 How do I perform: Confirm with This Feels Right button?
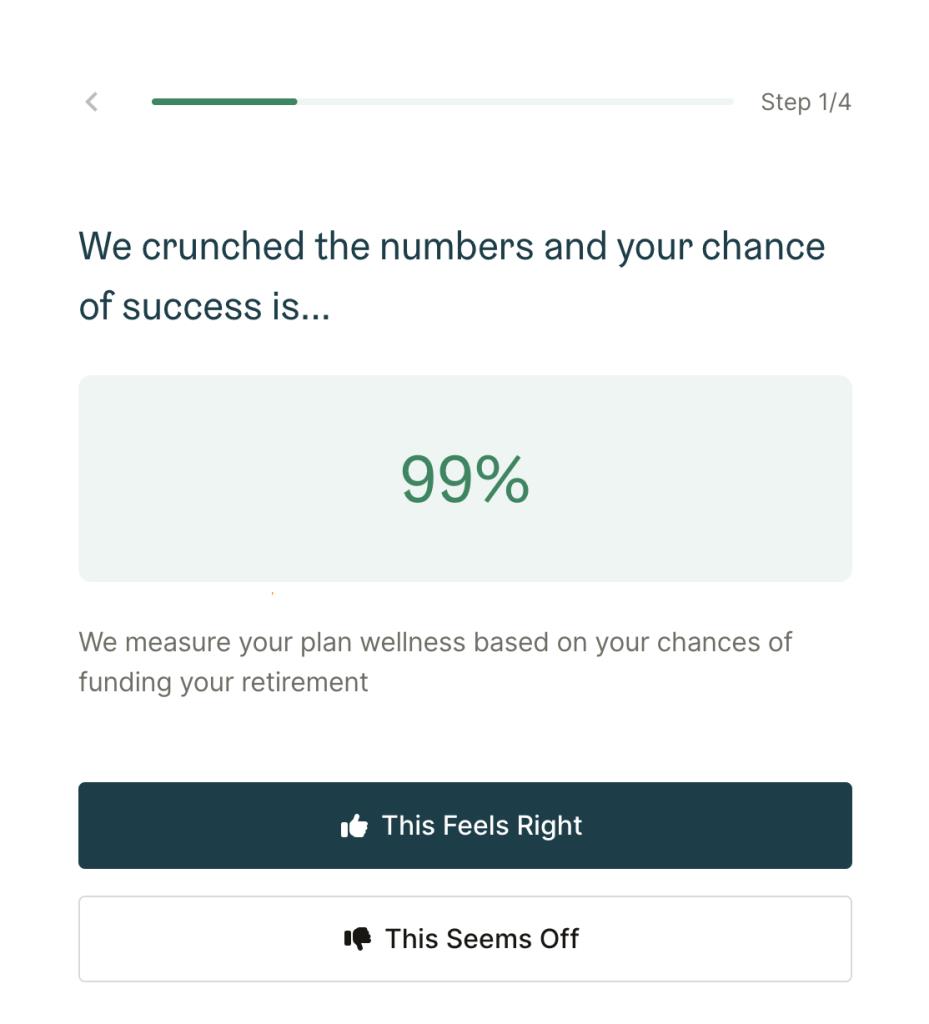point(465,825)
